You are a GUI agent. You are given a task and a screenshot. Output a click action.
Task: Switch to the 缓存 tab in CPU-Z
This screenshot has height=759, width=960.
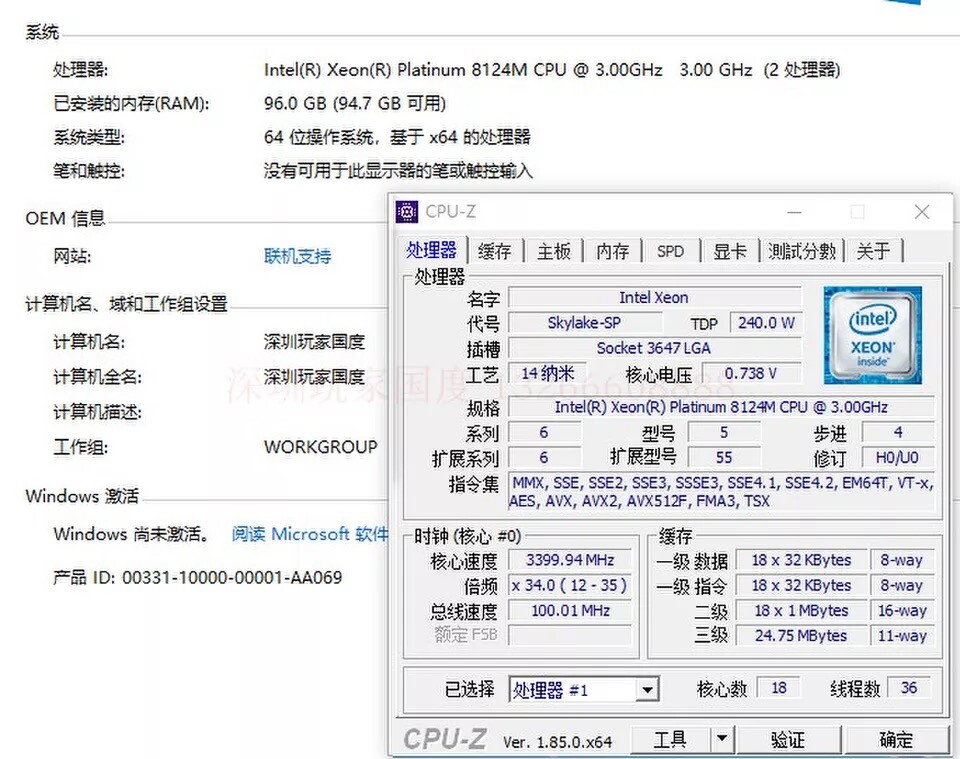pos(494,252)
